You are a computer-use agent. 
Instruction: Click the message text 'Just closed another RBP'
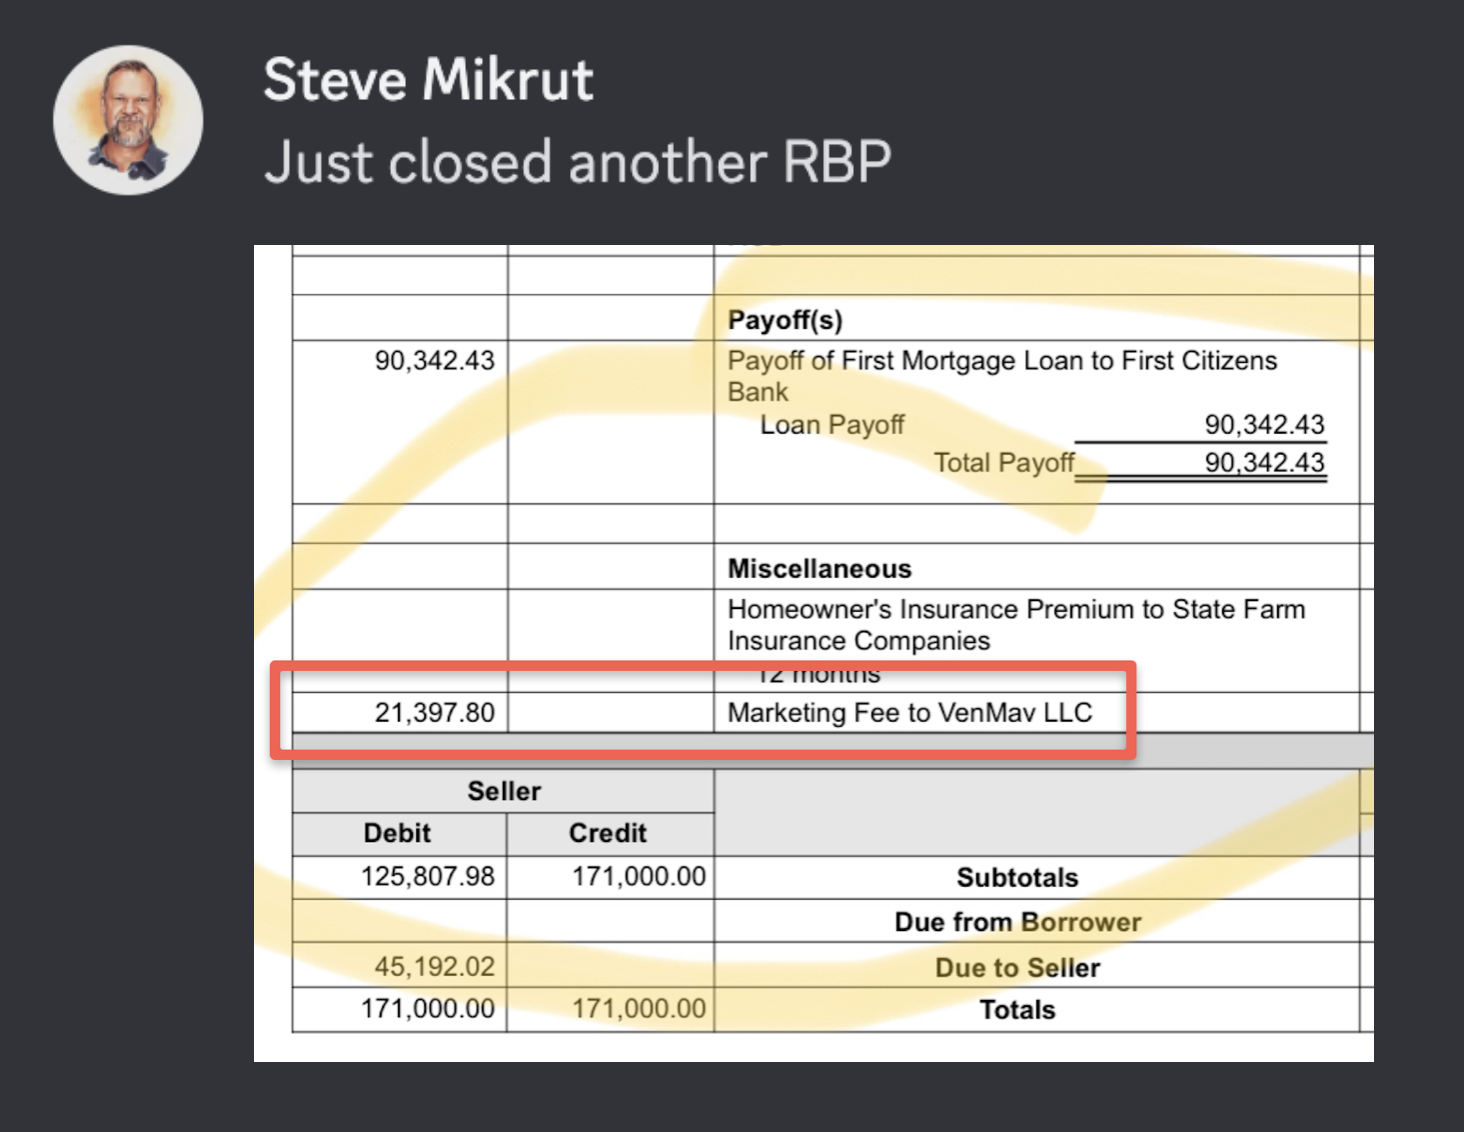(x=577, y=162)
